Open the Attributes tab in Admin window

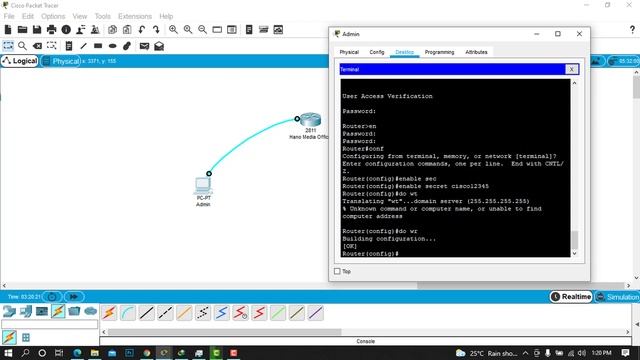pos(476,52)
